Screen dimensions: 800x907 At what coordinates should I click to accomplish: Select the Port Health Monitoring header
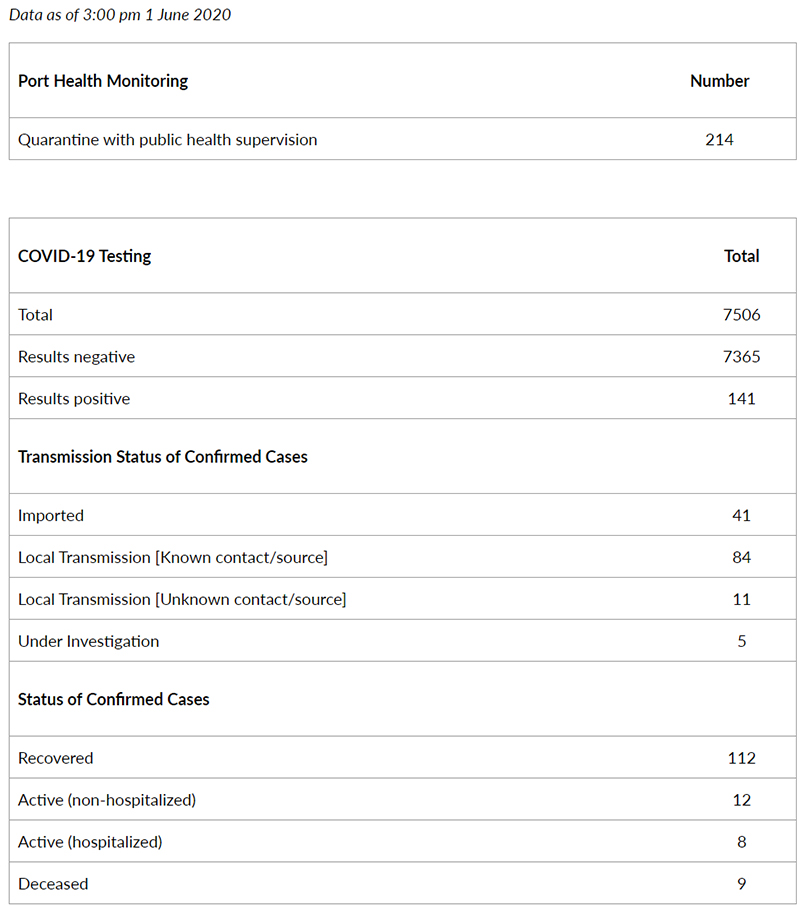point(103,81)
